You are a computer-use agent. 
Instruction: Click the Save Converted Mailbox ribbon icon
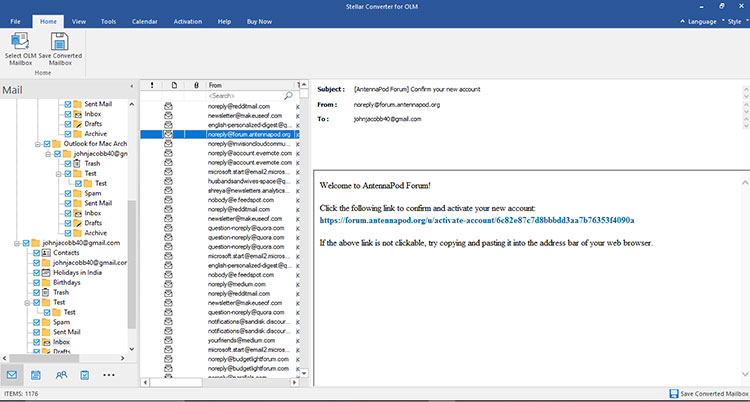[x=60, y=41]
